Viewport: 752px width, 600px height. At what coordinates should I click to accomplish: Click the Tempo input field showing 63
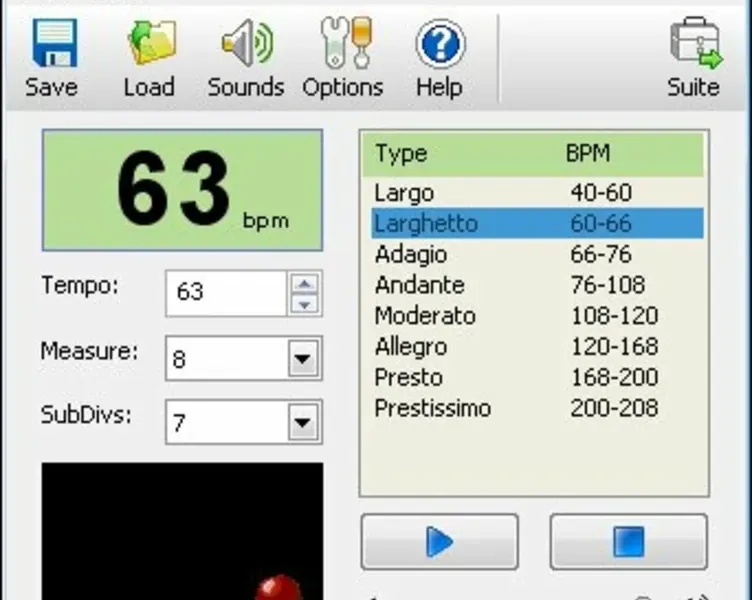click(226, 293)
